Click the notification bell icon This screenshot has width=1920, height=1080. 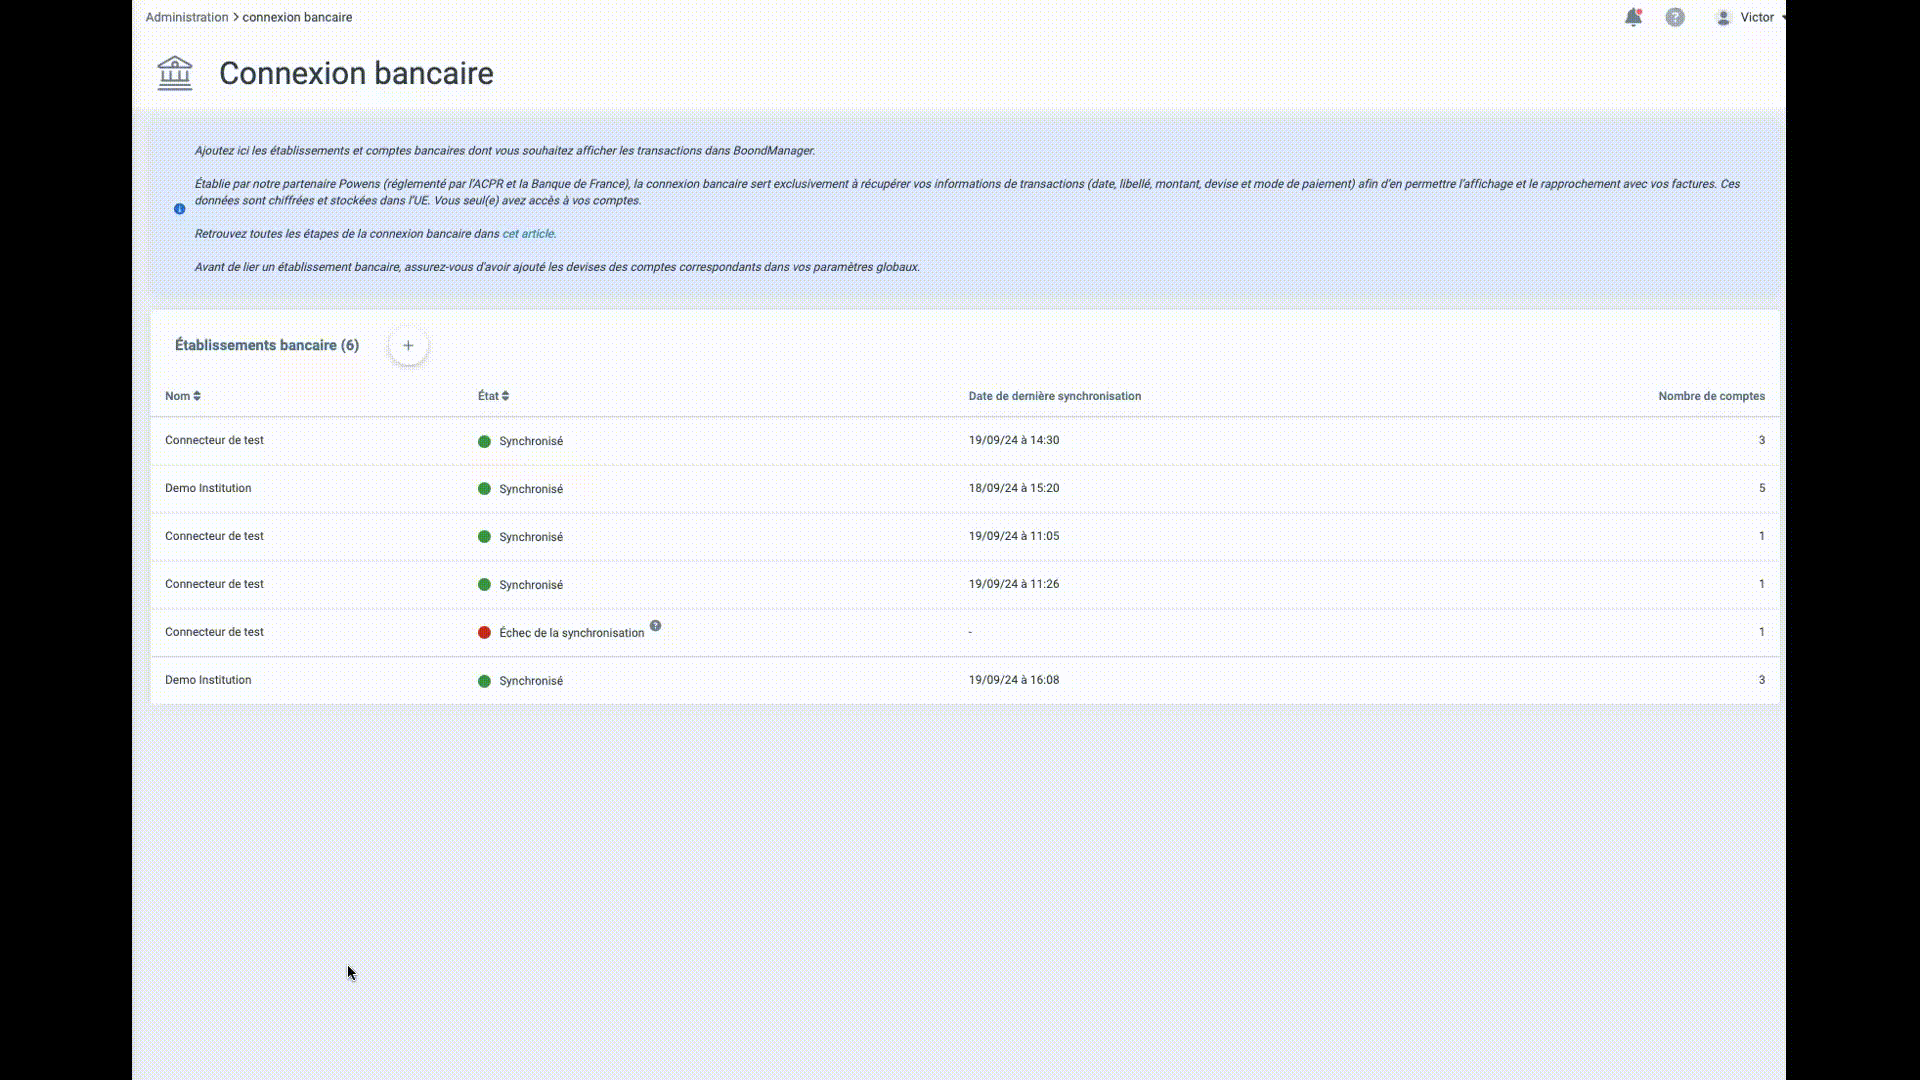coord(1633,17)
